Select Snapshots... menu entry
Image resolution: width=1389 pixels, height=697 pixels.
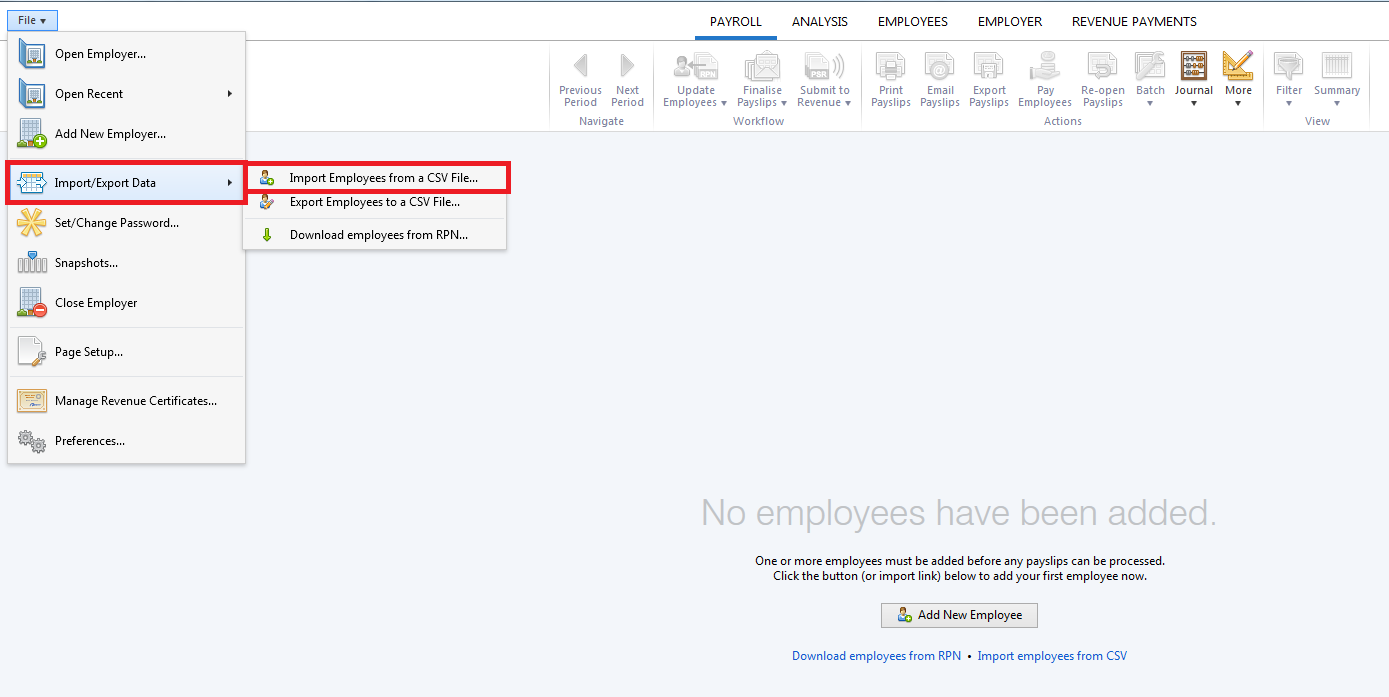pyautogui.click(x=126, y=263)
